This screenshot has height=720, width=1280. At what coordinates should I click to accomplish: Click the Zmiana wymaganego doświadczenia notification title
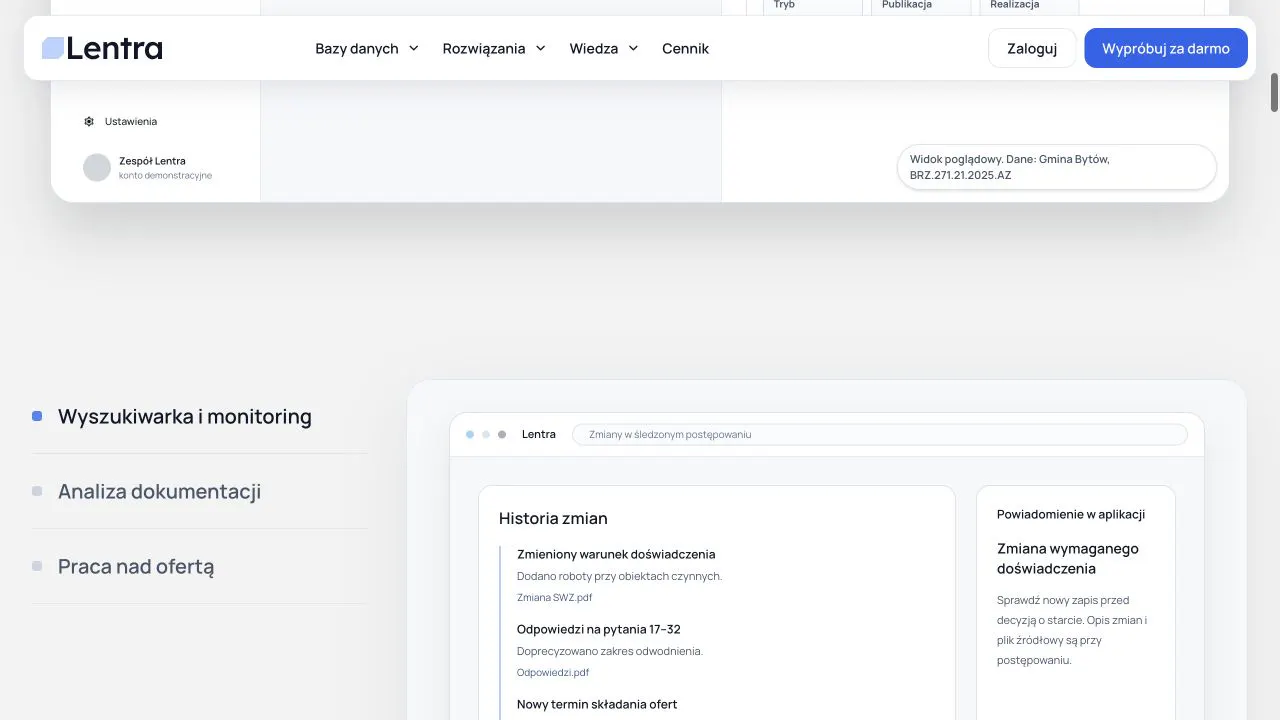[x=1068, y=558]
